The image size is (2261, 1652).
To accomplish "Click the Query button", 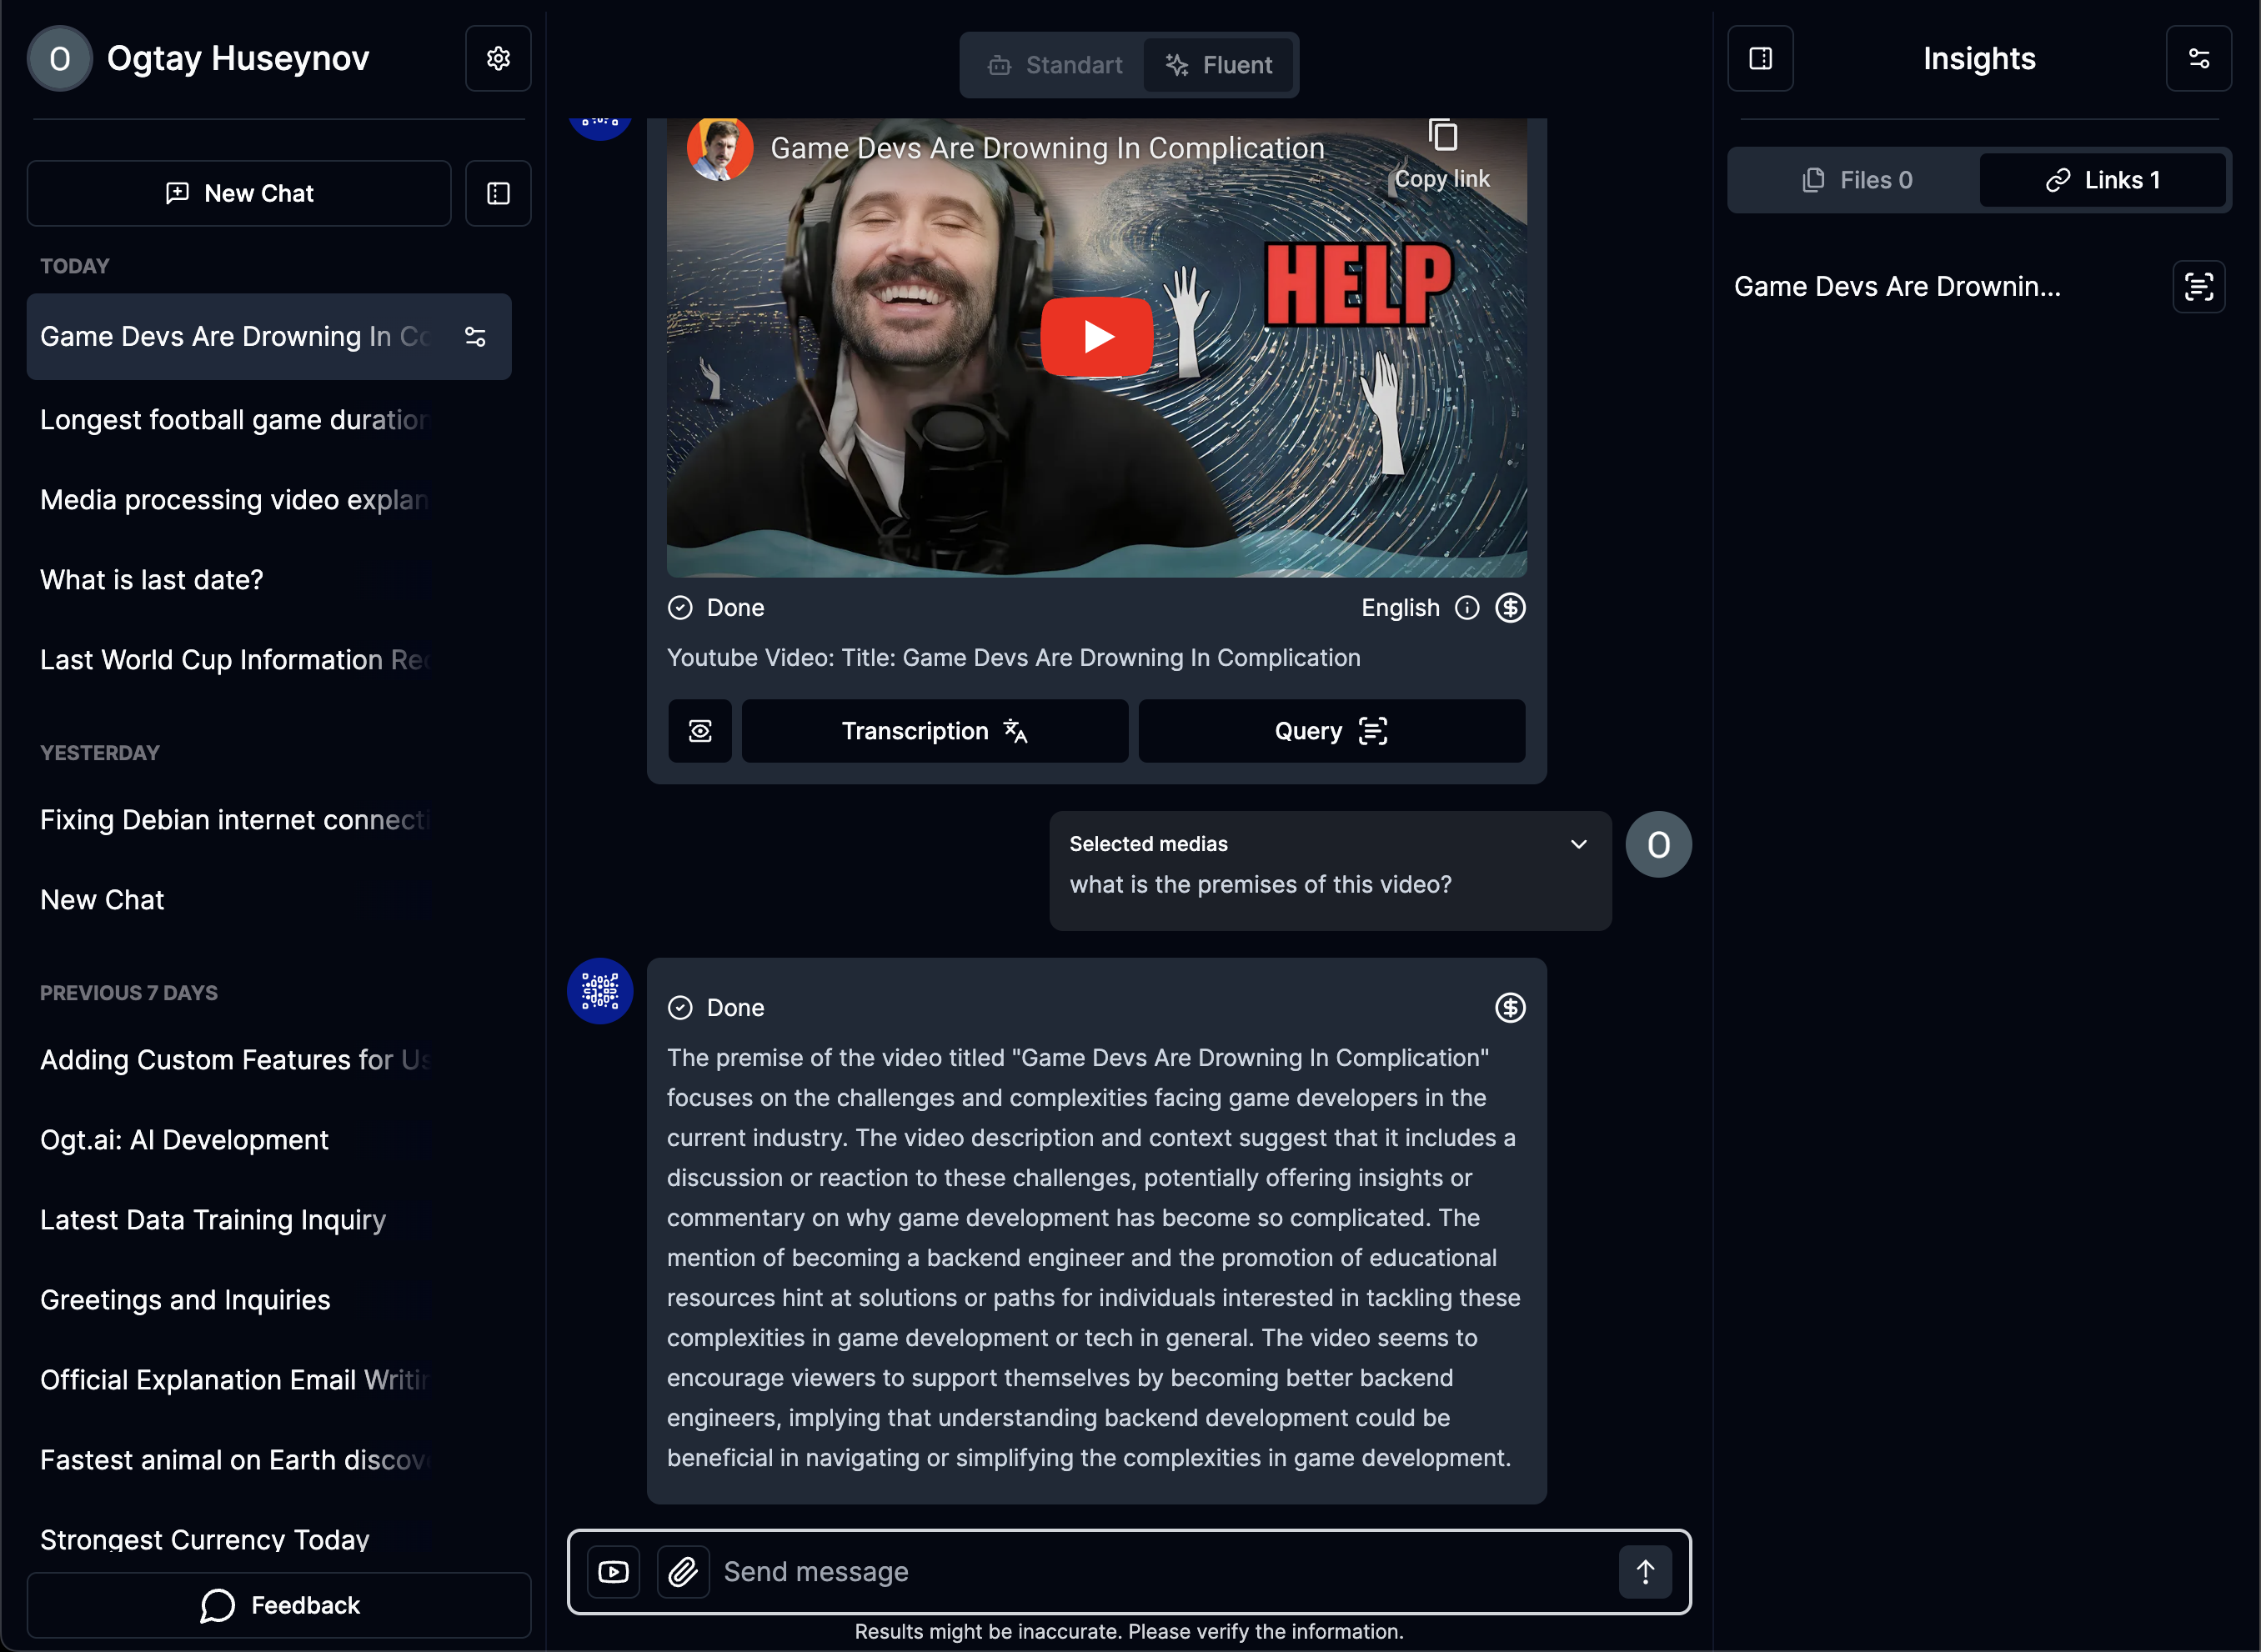I will (1331, 731).
